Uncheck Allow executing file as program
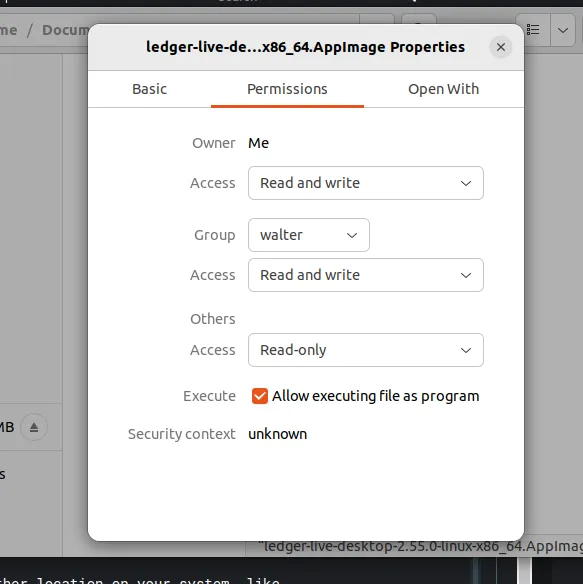The image size is (583, 584). pos(260,396)
